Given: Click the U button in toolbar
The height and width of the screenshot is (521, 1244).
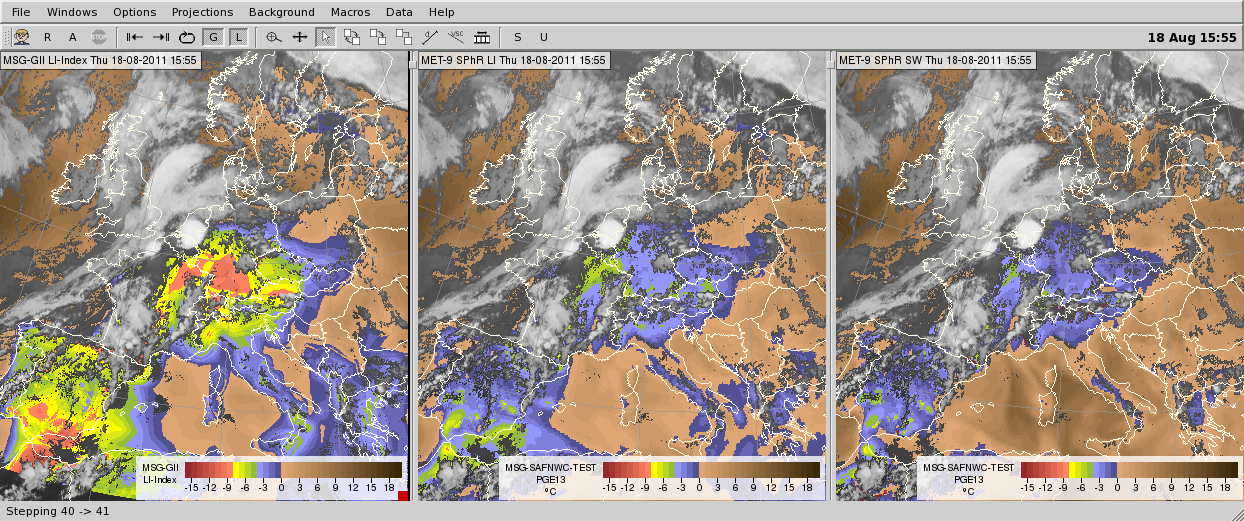Looking at the screenshot, I should tap(543, 37).
